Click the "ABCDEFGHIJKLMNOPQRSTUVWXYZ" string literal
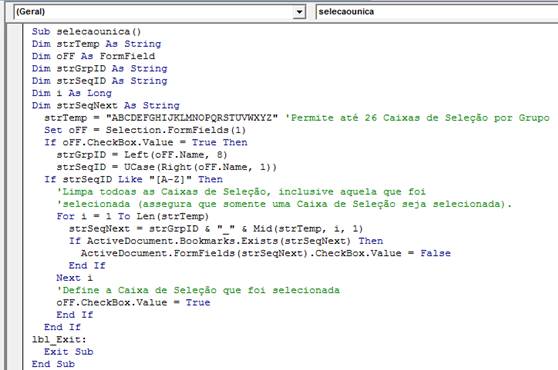The width and height of the screenshot is (558, 370). point(192,118)
